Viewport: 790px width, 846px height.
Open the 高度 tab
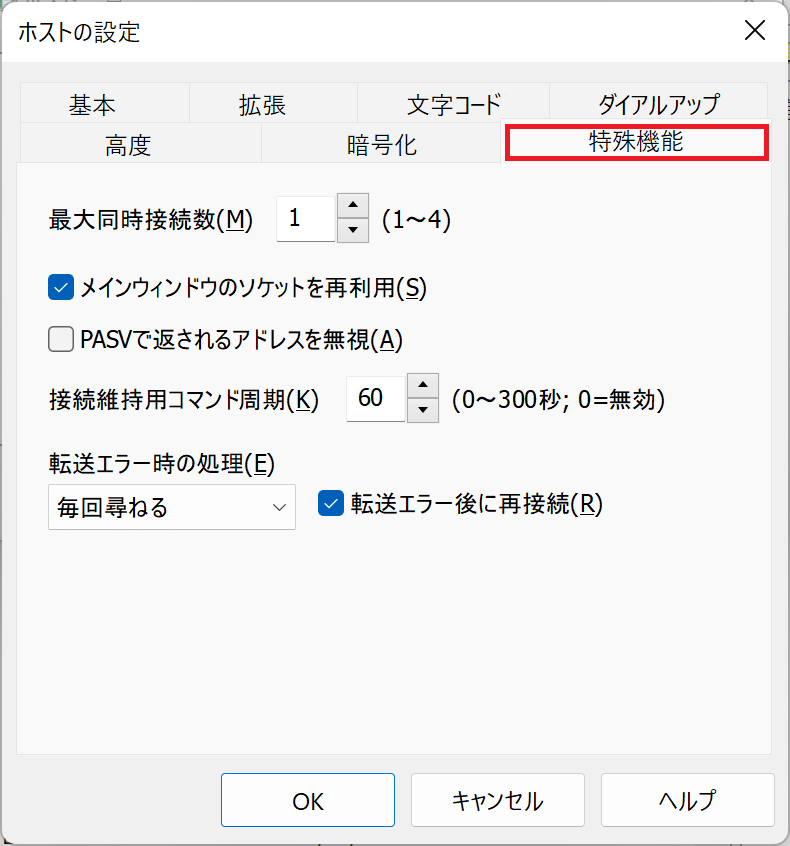128,145
